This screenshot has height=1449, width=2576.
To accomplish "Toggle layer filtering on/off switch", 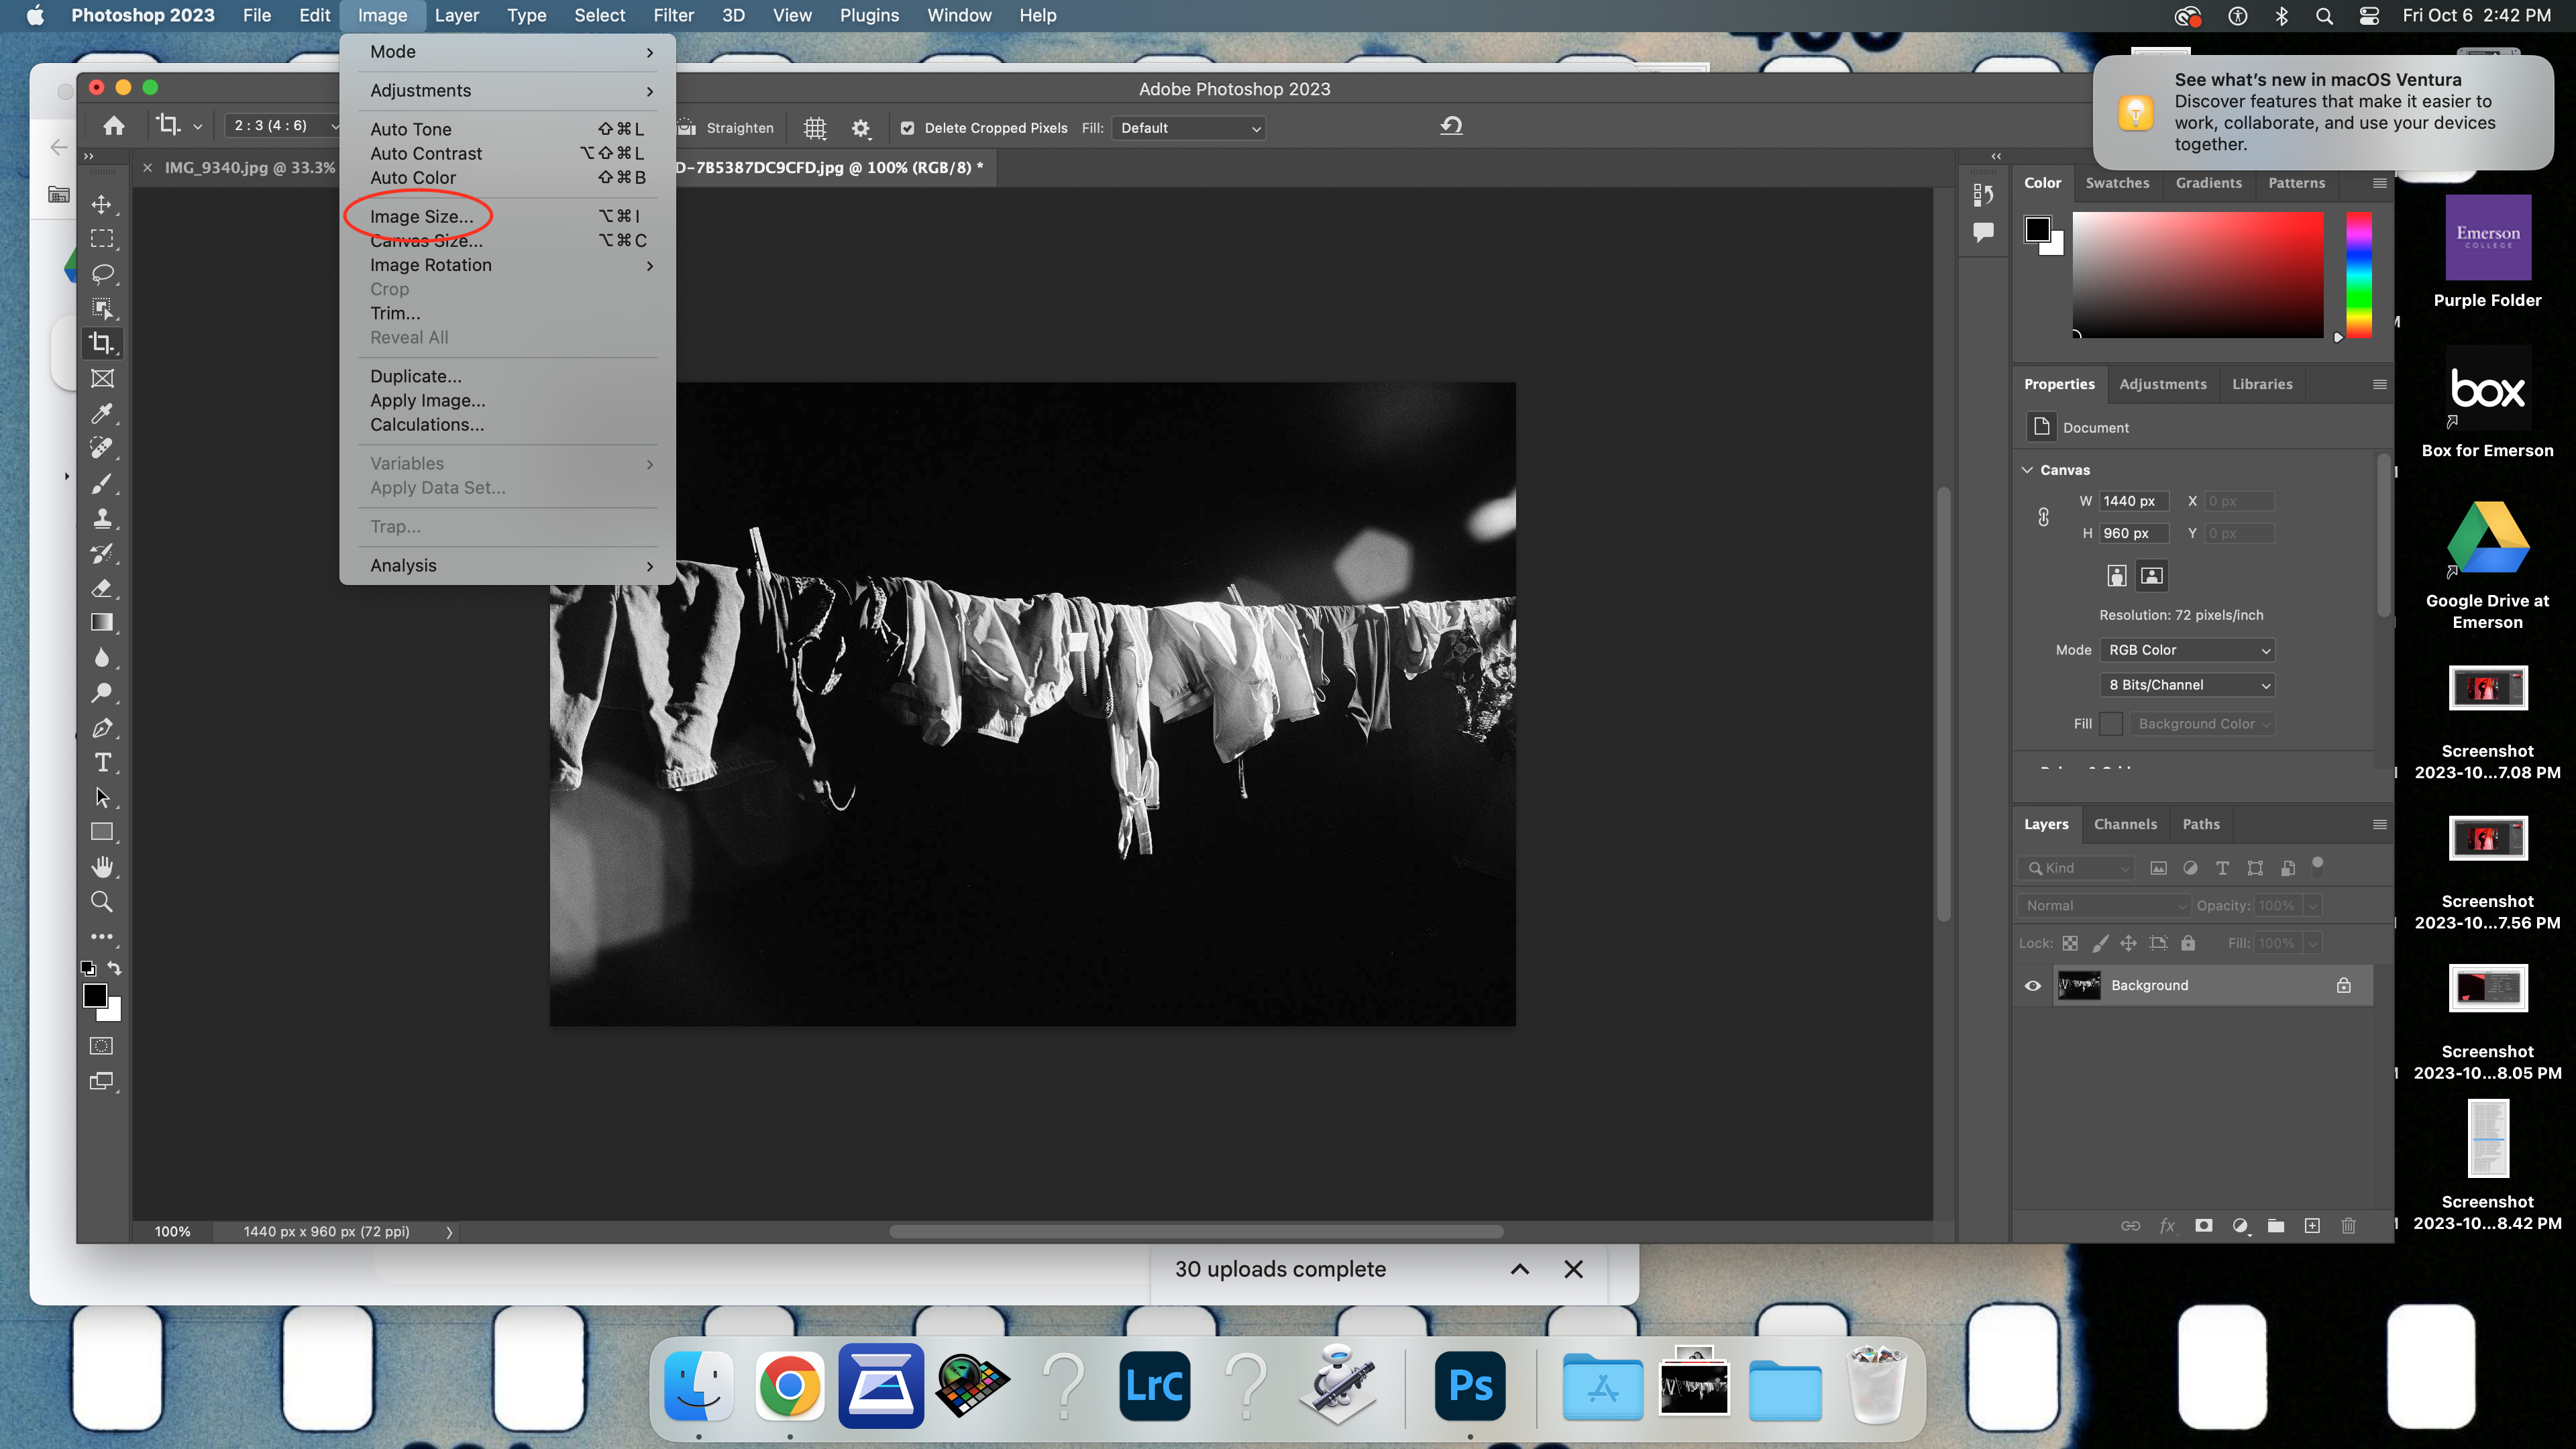I will coord(2318,866).
